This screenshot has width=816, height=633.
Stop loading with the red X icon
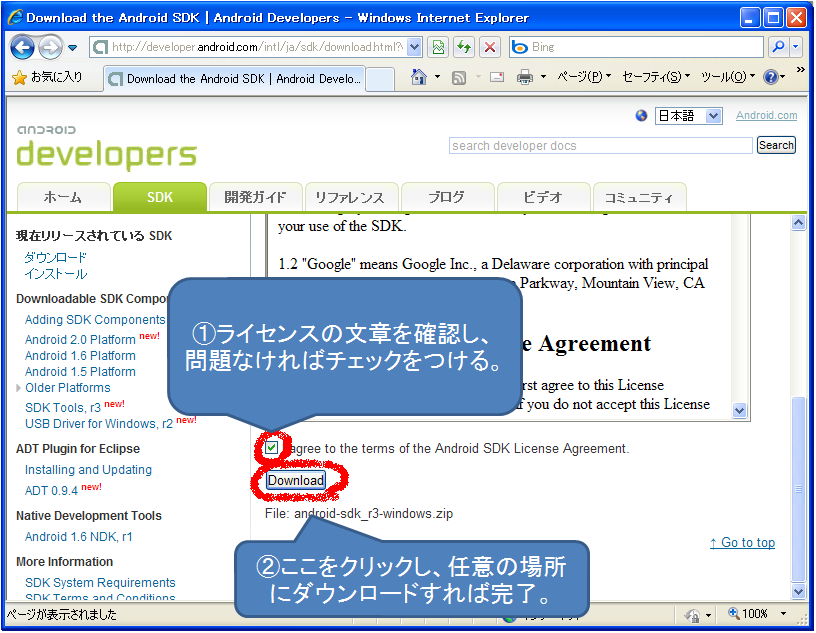[x=490, y=47]
